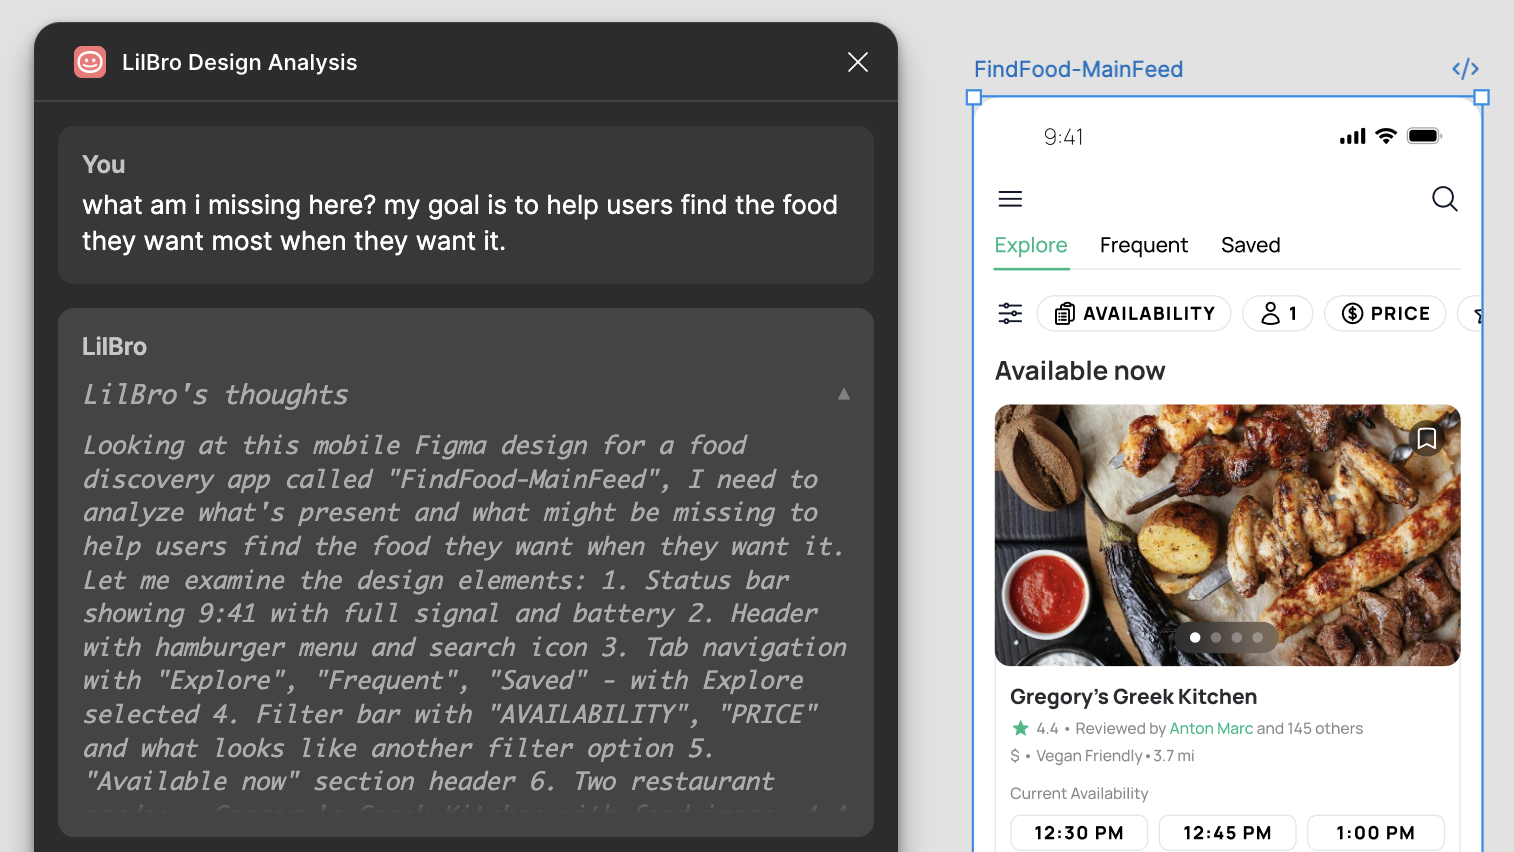Viewport: 1514px width, 852px height.
Task: Click the Wi-Fi icon in status bar
Action: tap(1386, 136)
